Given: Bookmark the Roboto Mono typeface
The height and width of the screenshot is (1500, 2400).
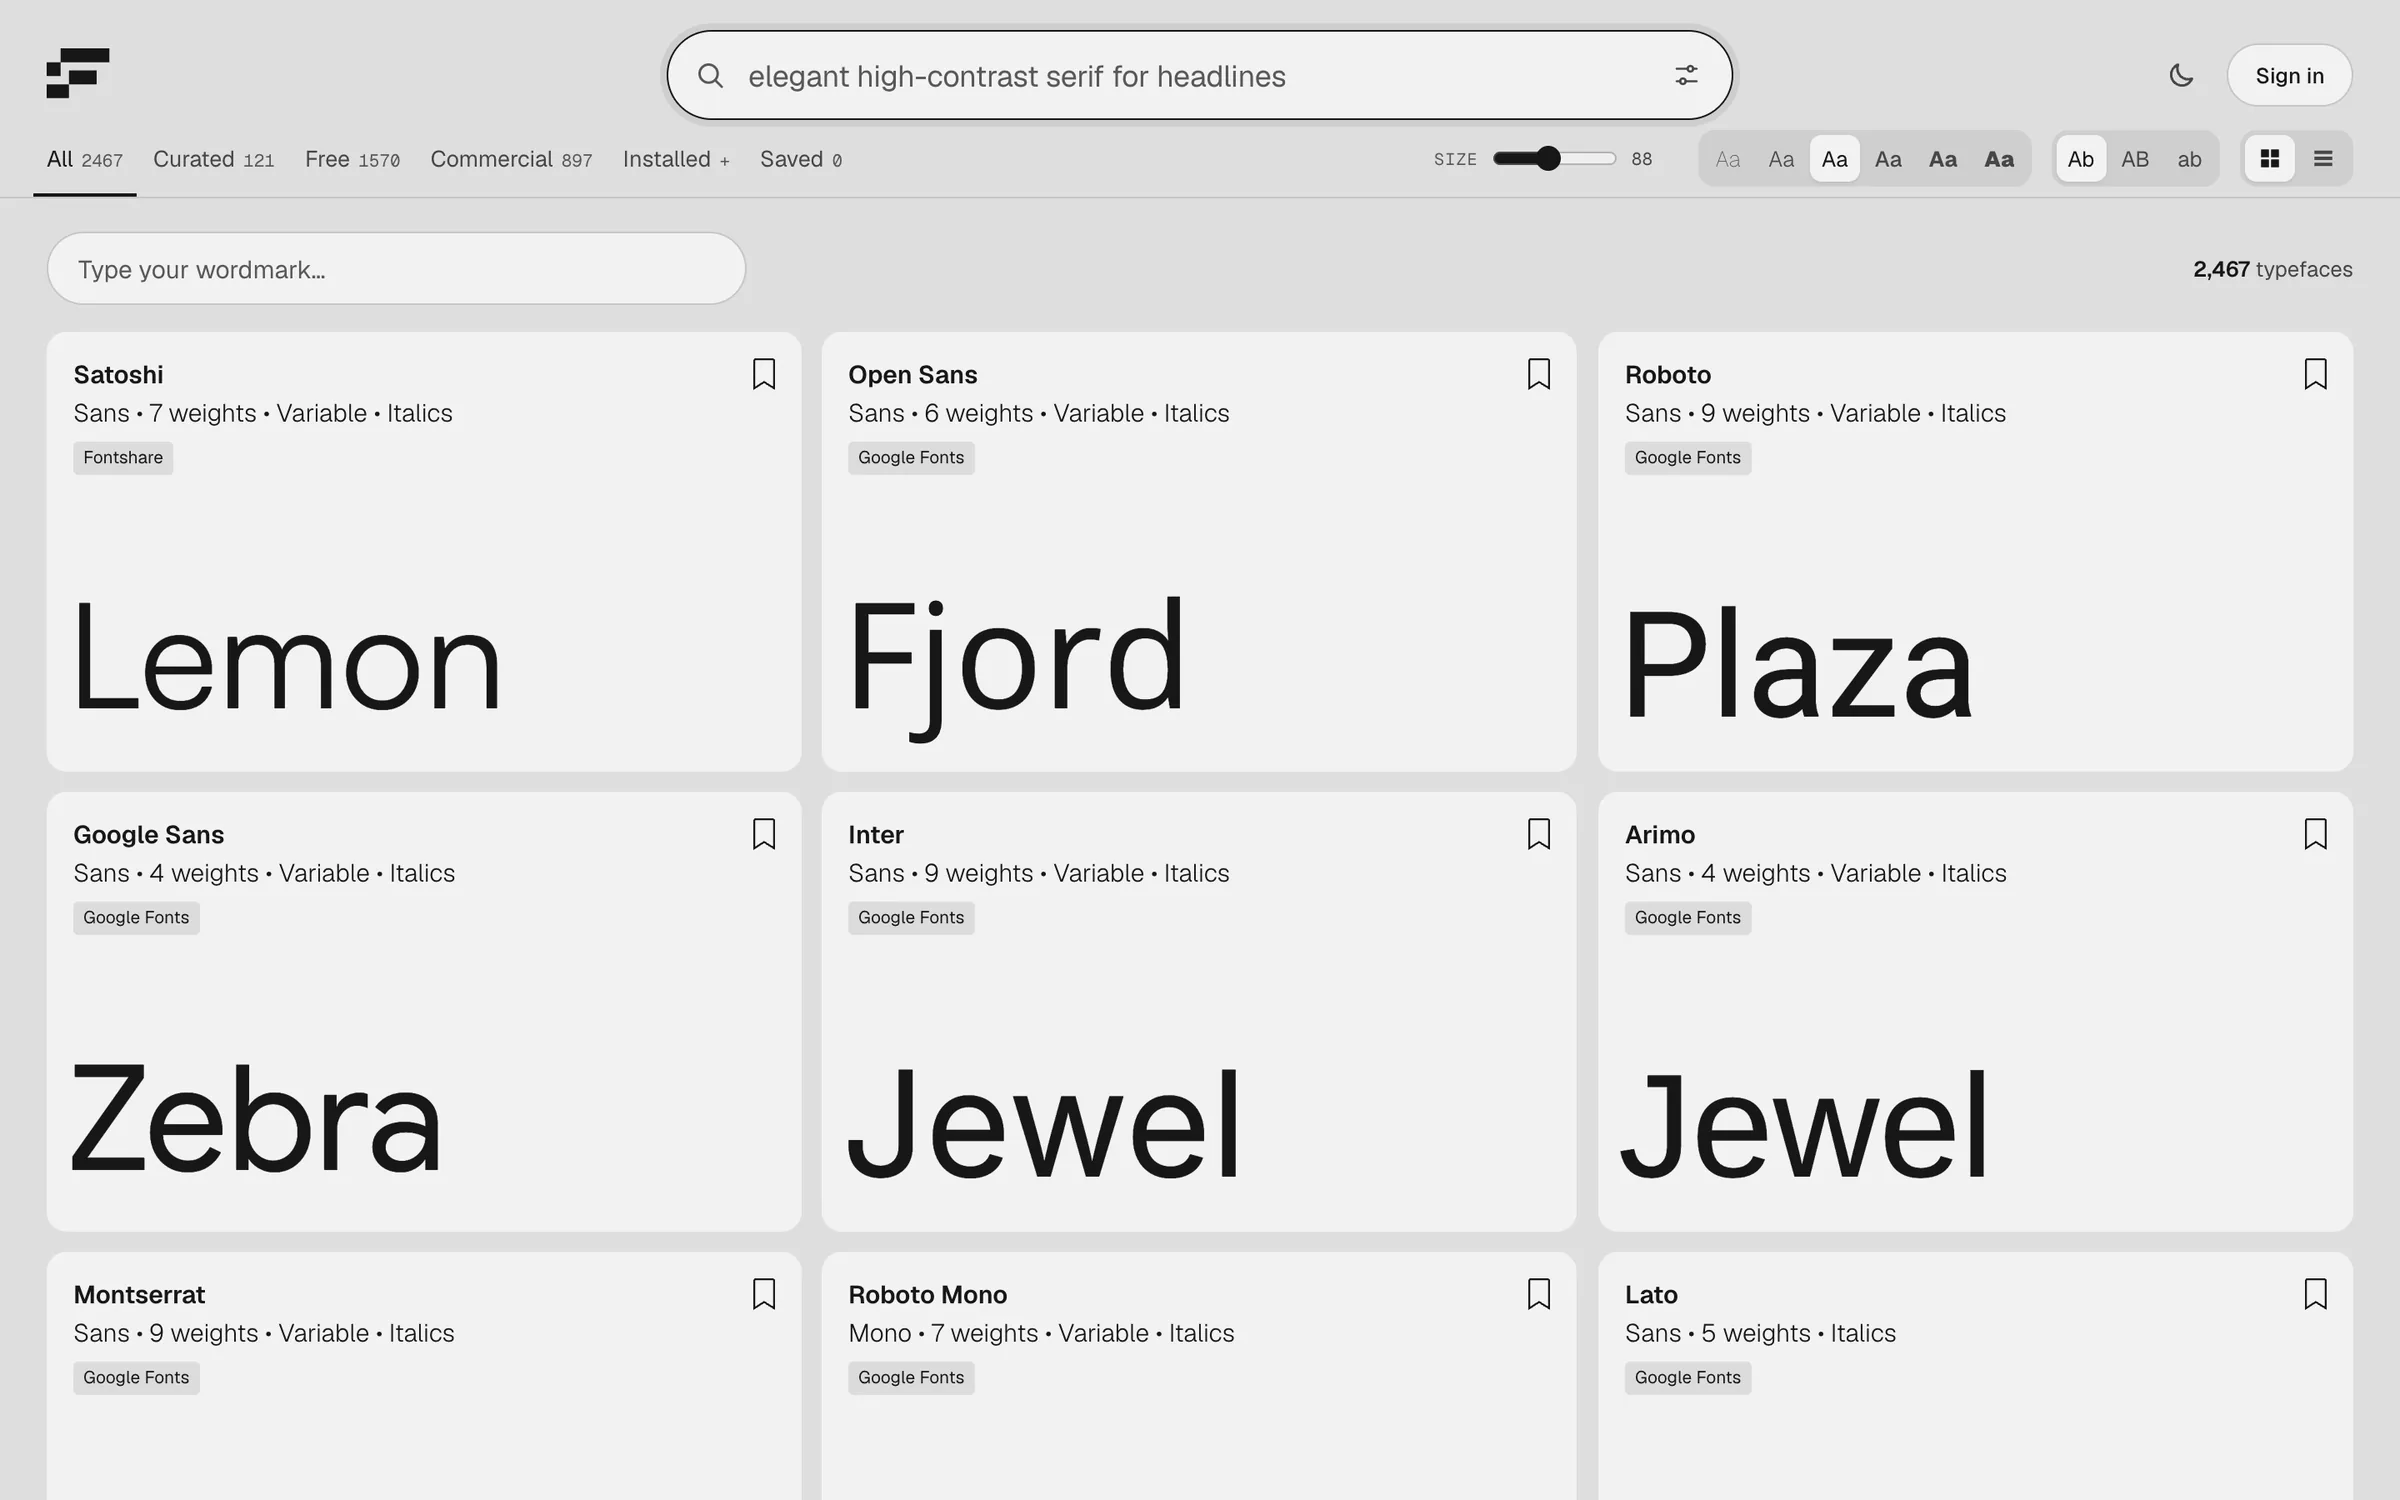Looking at the screenshot, I should [x=1539, y=1294].
